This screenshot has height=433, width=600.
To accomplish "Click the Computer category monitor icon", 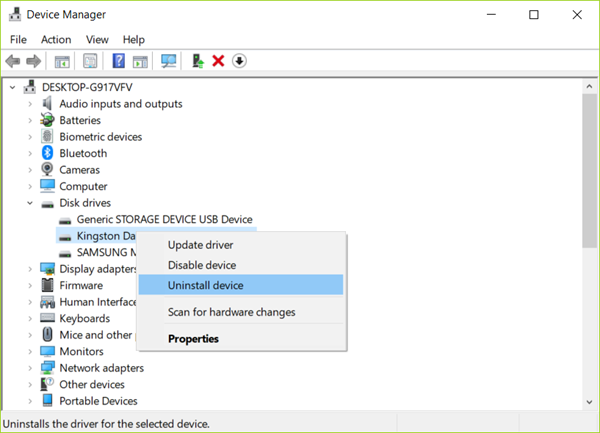I will (x=47, y=186).
